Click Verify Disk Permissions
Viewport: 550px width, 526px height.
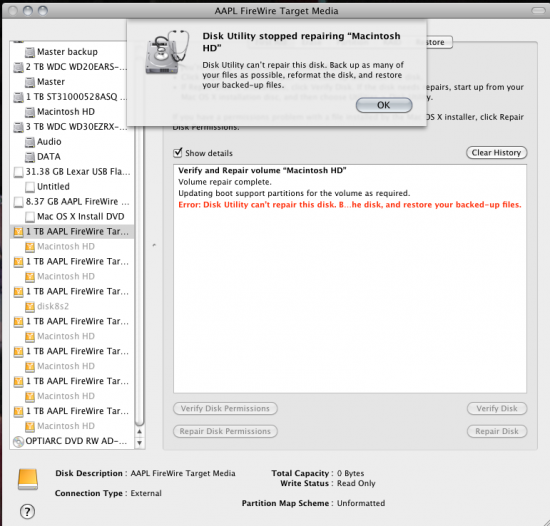[225, 409]
